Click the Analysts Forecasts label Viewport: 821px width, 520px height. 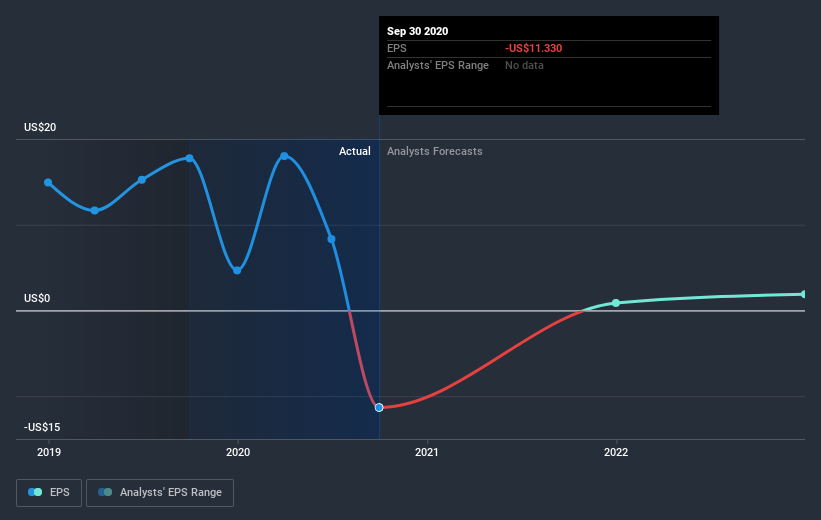pyautogui.click(x=435, y=151)
